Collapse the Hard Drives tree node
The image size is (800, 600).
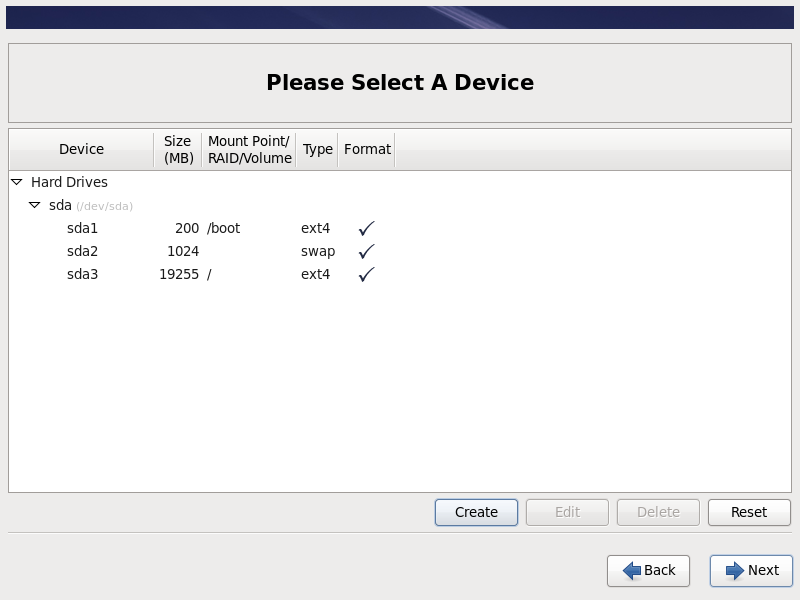point(17,182)
